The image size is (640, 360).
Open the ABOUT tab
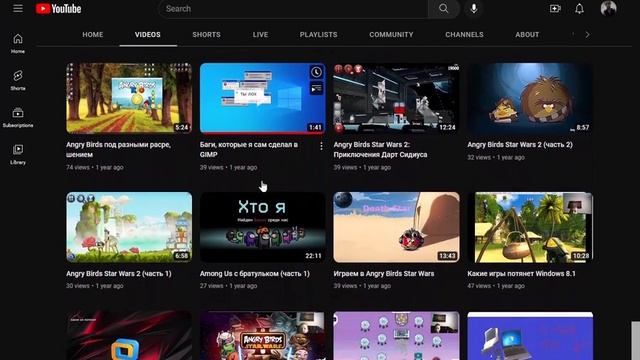(x=527, y=35)
